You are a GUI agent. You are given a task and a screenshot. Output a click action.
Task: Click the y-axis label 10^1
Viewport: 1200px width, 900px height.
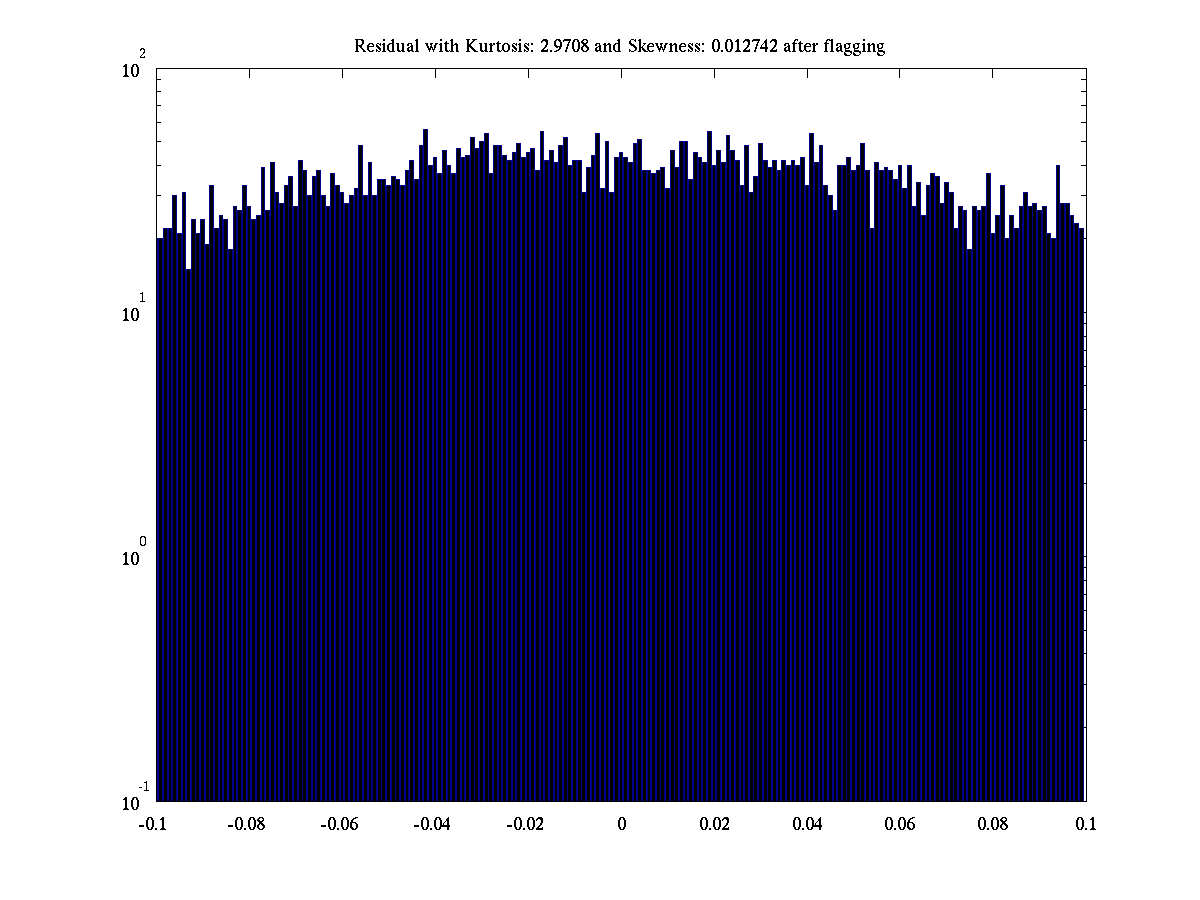[135, 313]
